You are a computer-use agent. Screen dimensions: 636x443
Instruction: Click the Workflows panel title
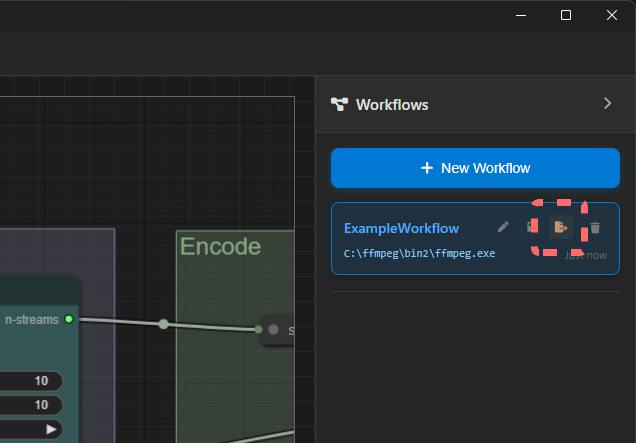392,105
